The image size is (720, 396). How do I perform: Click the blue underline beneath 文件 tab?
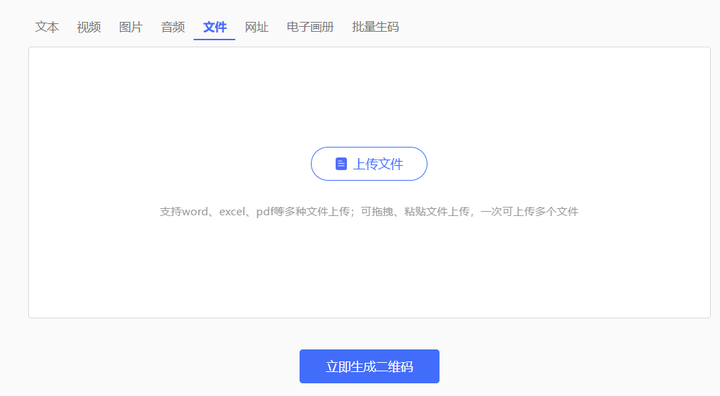(x=214, y=40)
